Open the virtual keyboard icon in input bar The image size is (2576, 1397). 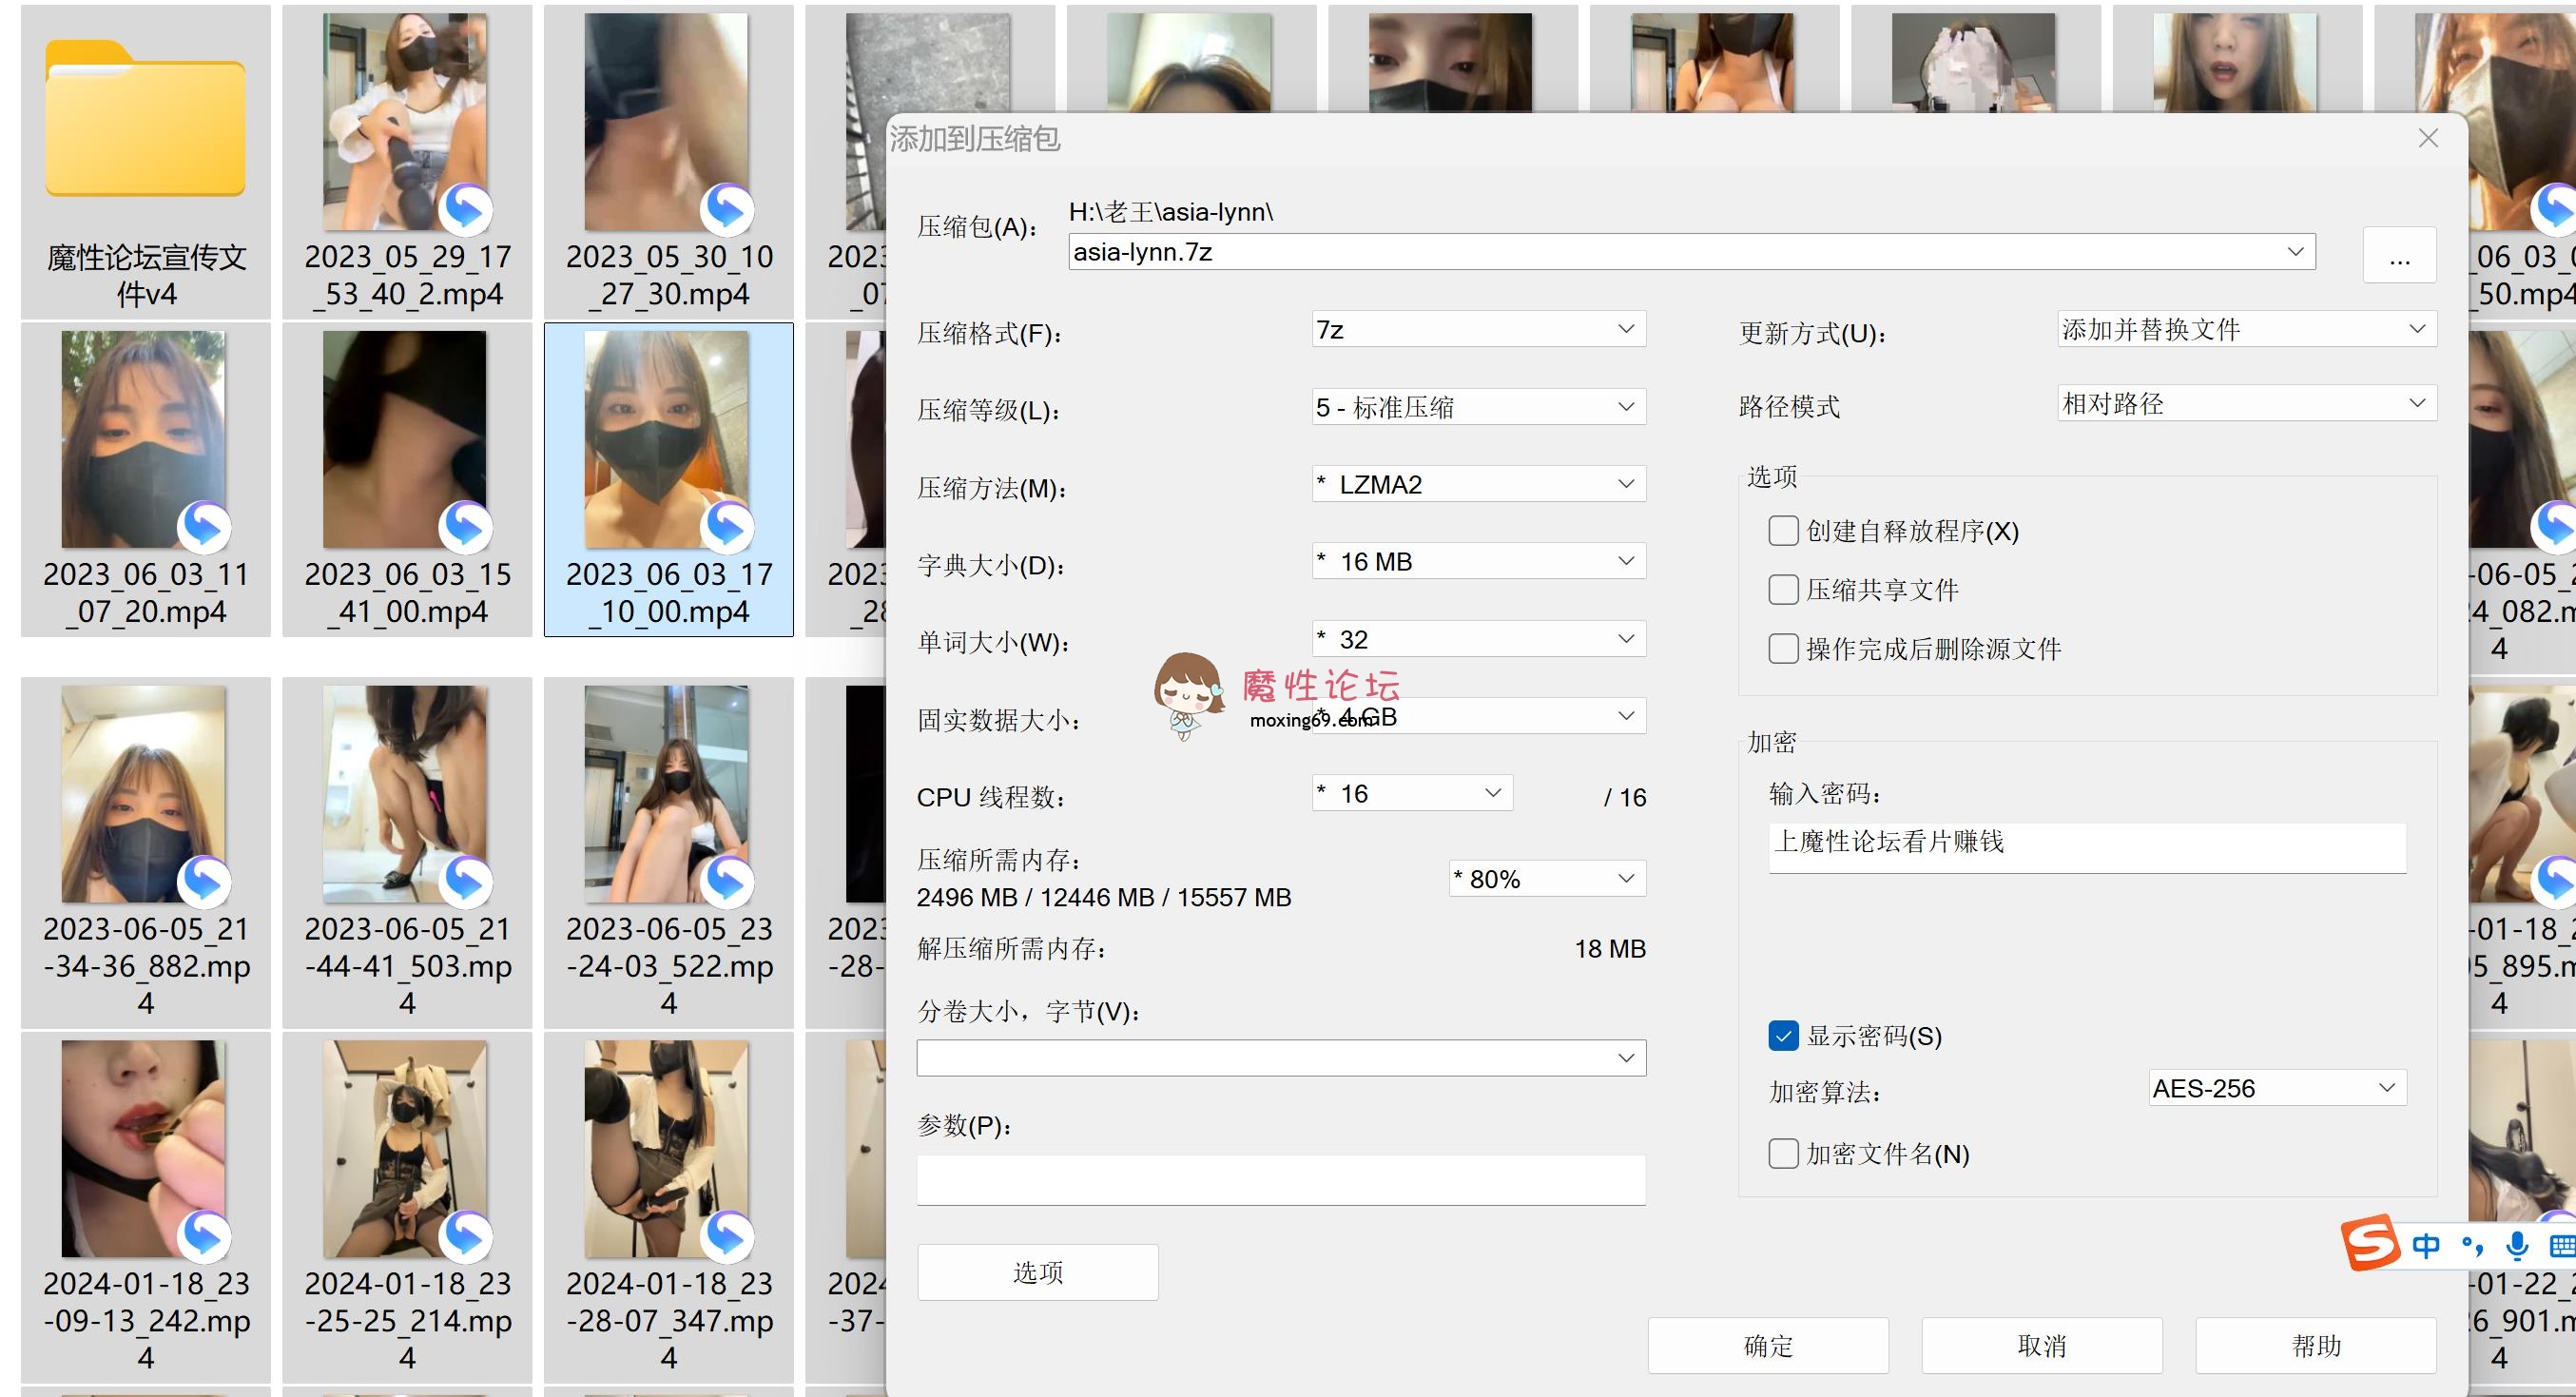[2564, 1245]
